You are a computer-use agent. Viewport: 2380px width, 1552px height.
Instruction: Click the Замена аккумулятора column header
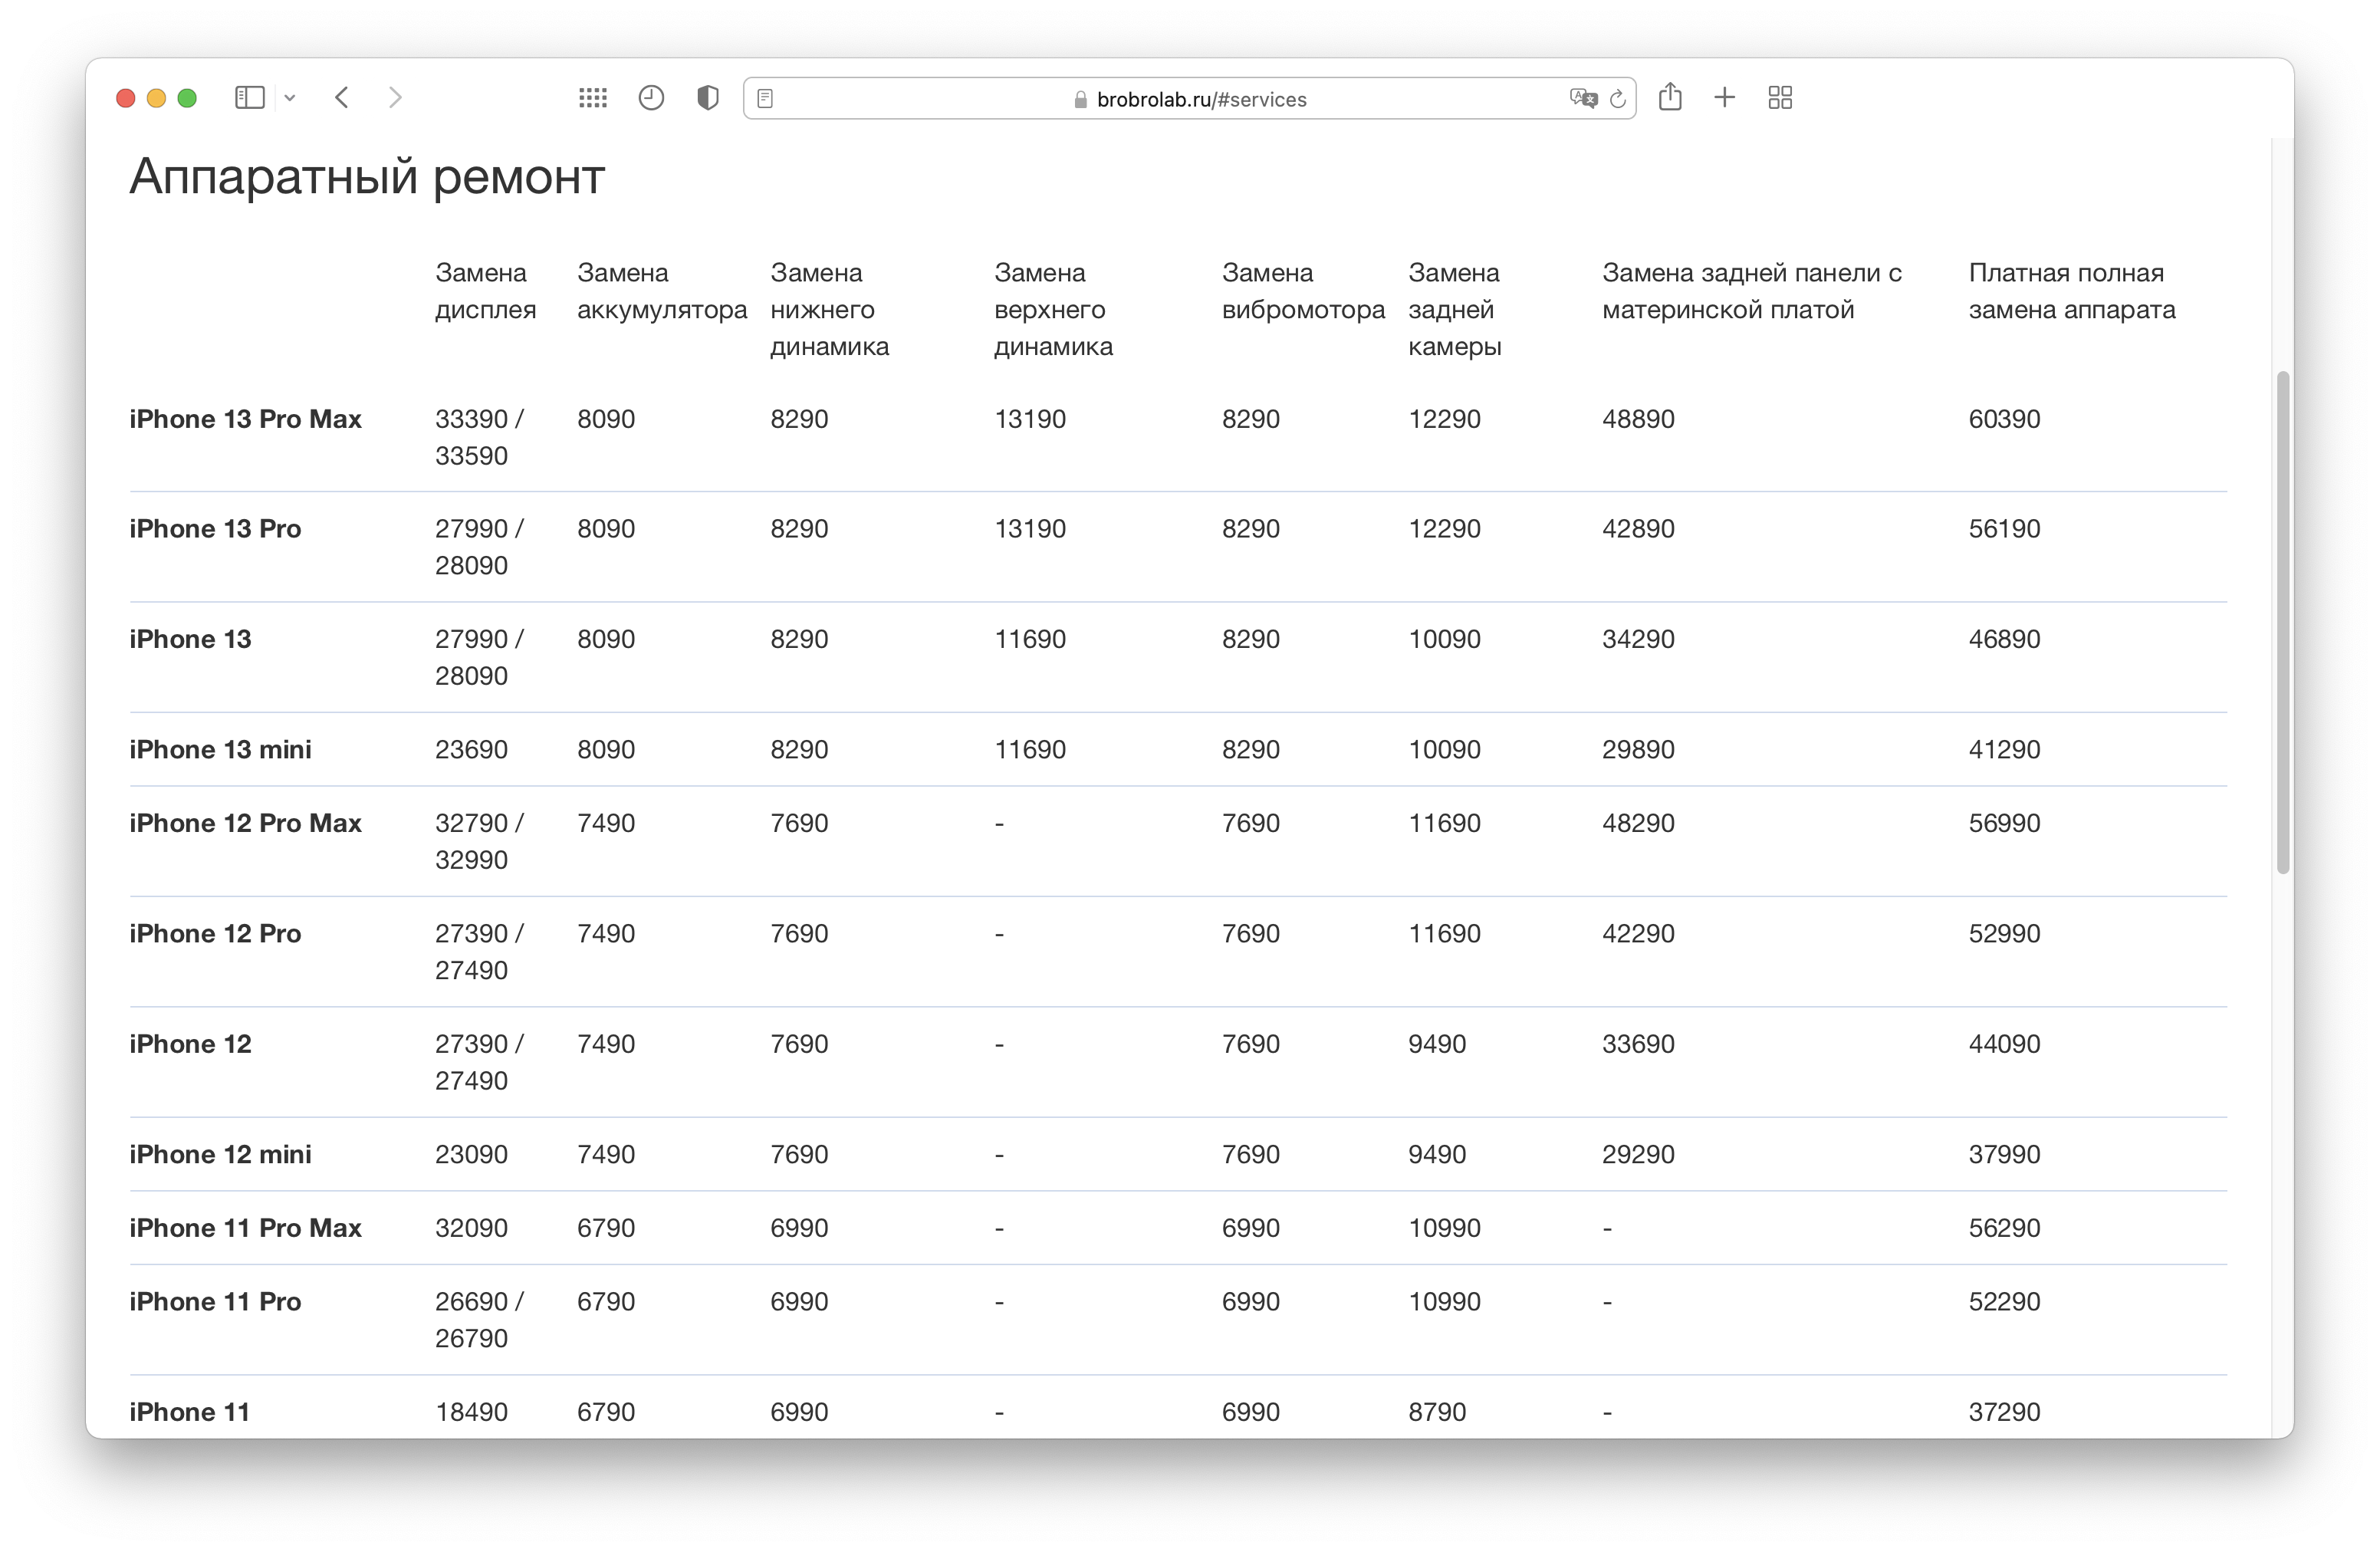(x=661, y=291)
